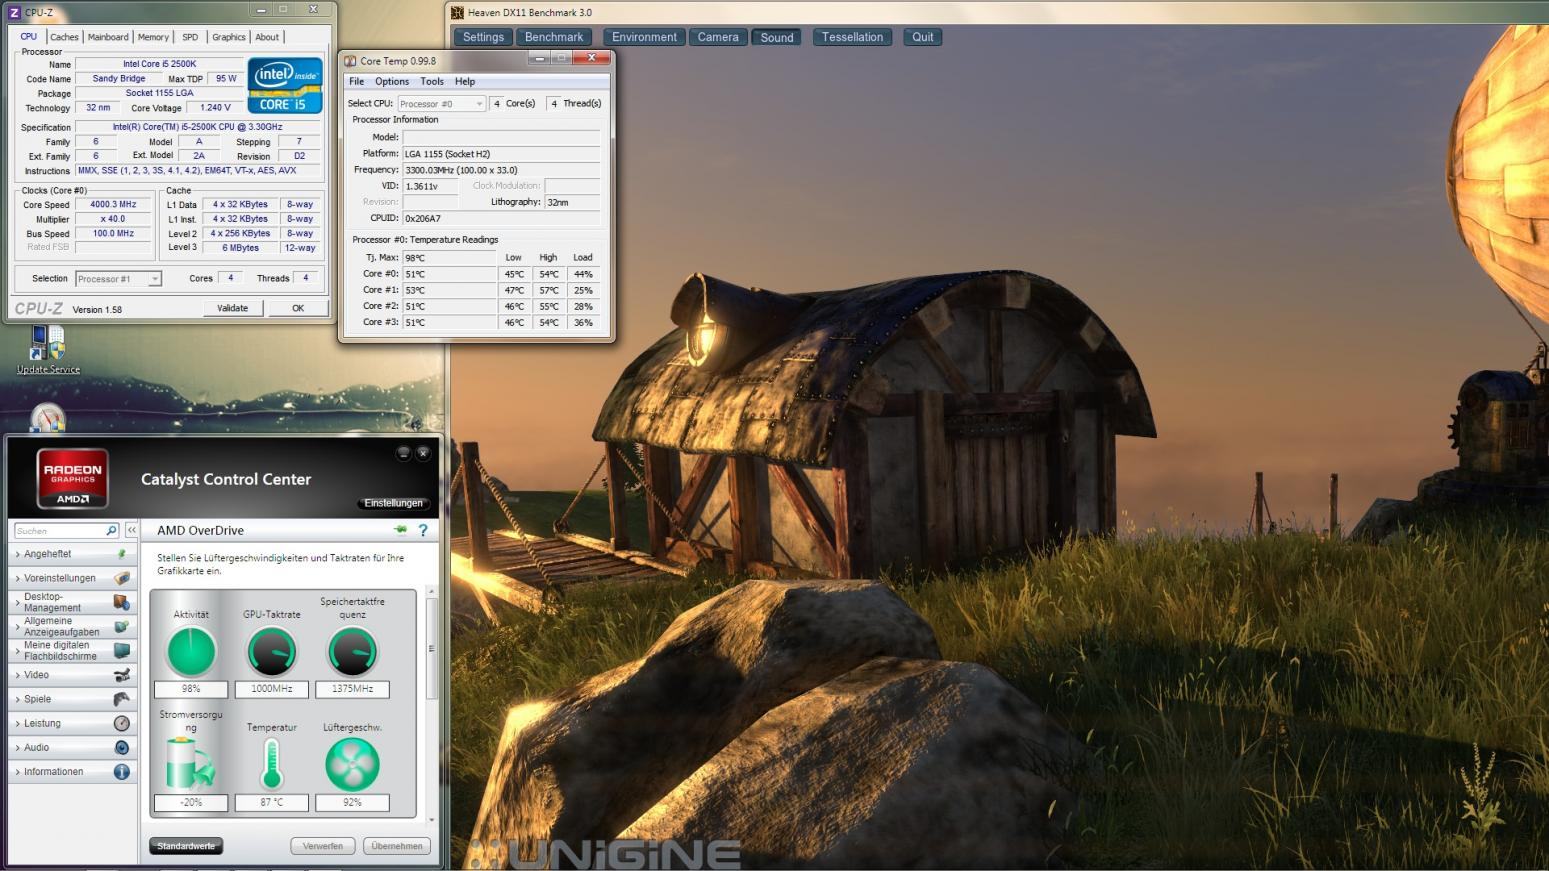This screenshot has height=871, width=1549.
Task: Click the pin icon on the Angeheftet row
Action: click(122, 553)
